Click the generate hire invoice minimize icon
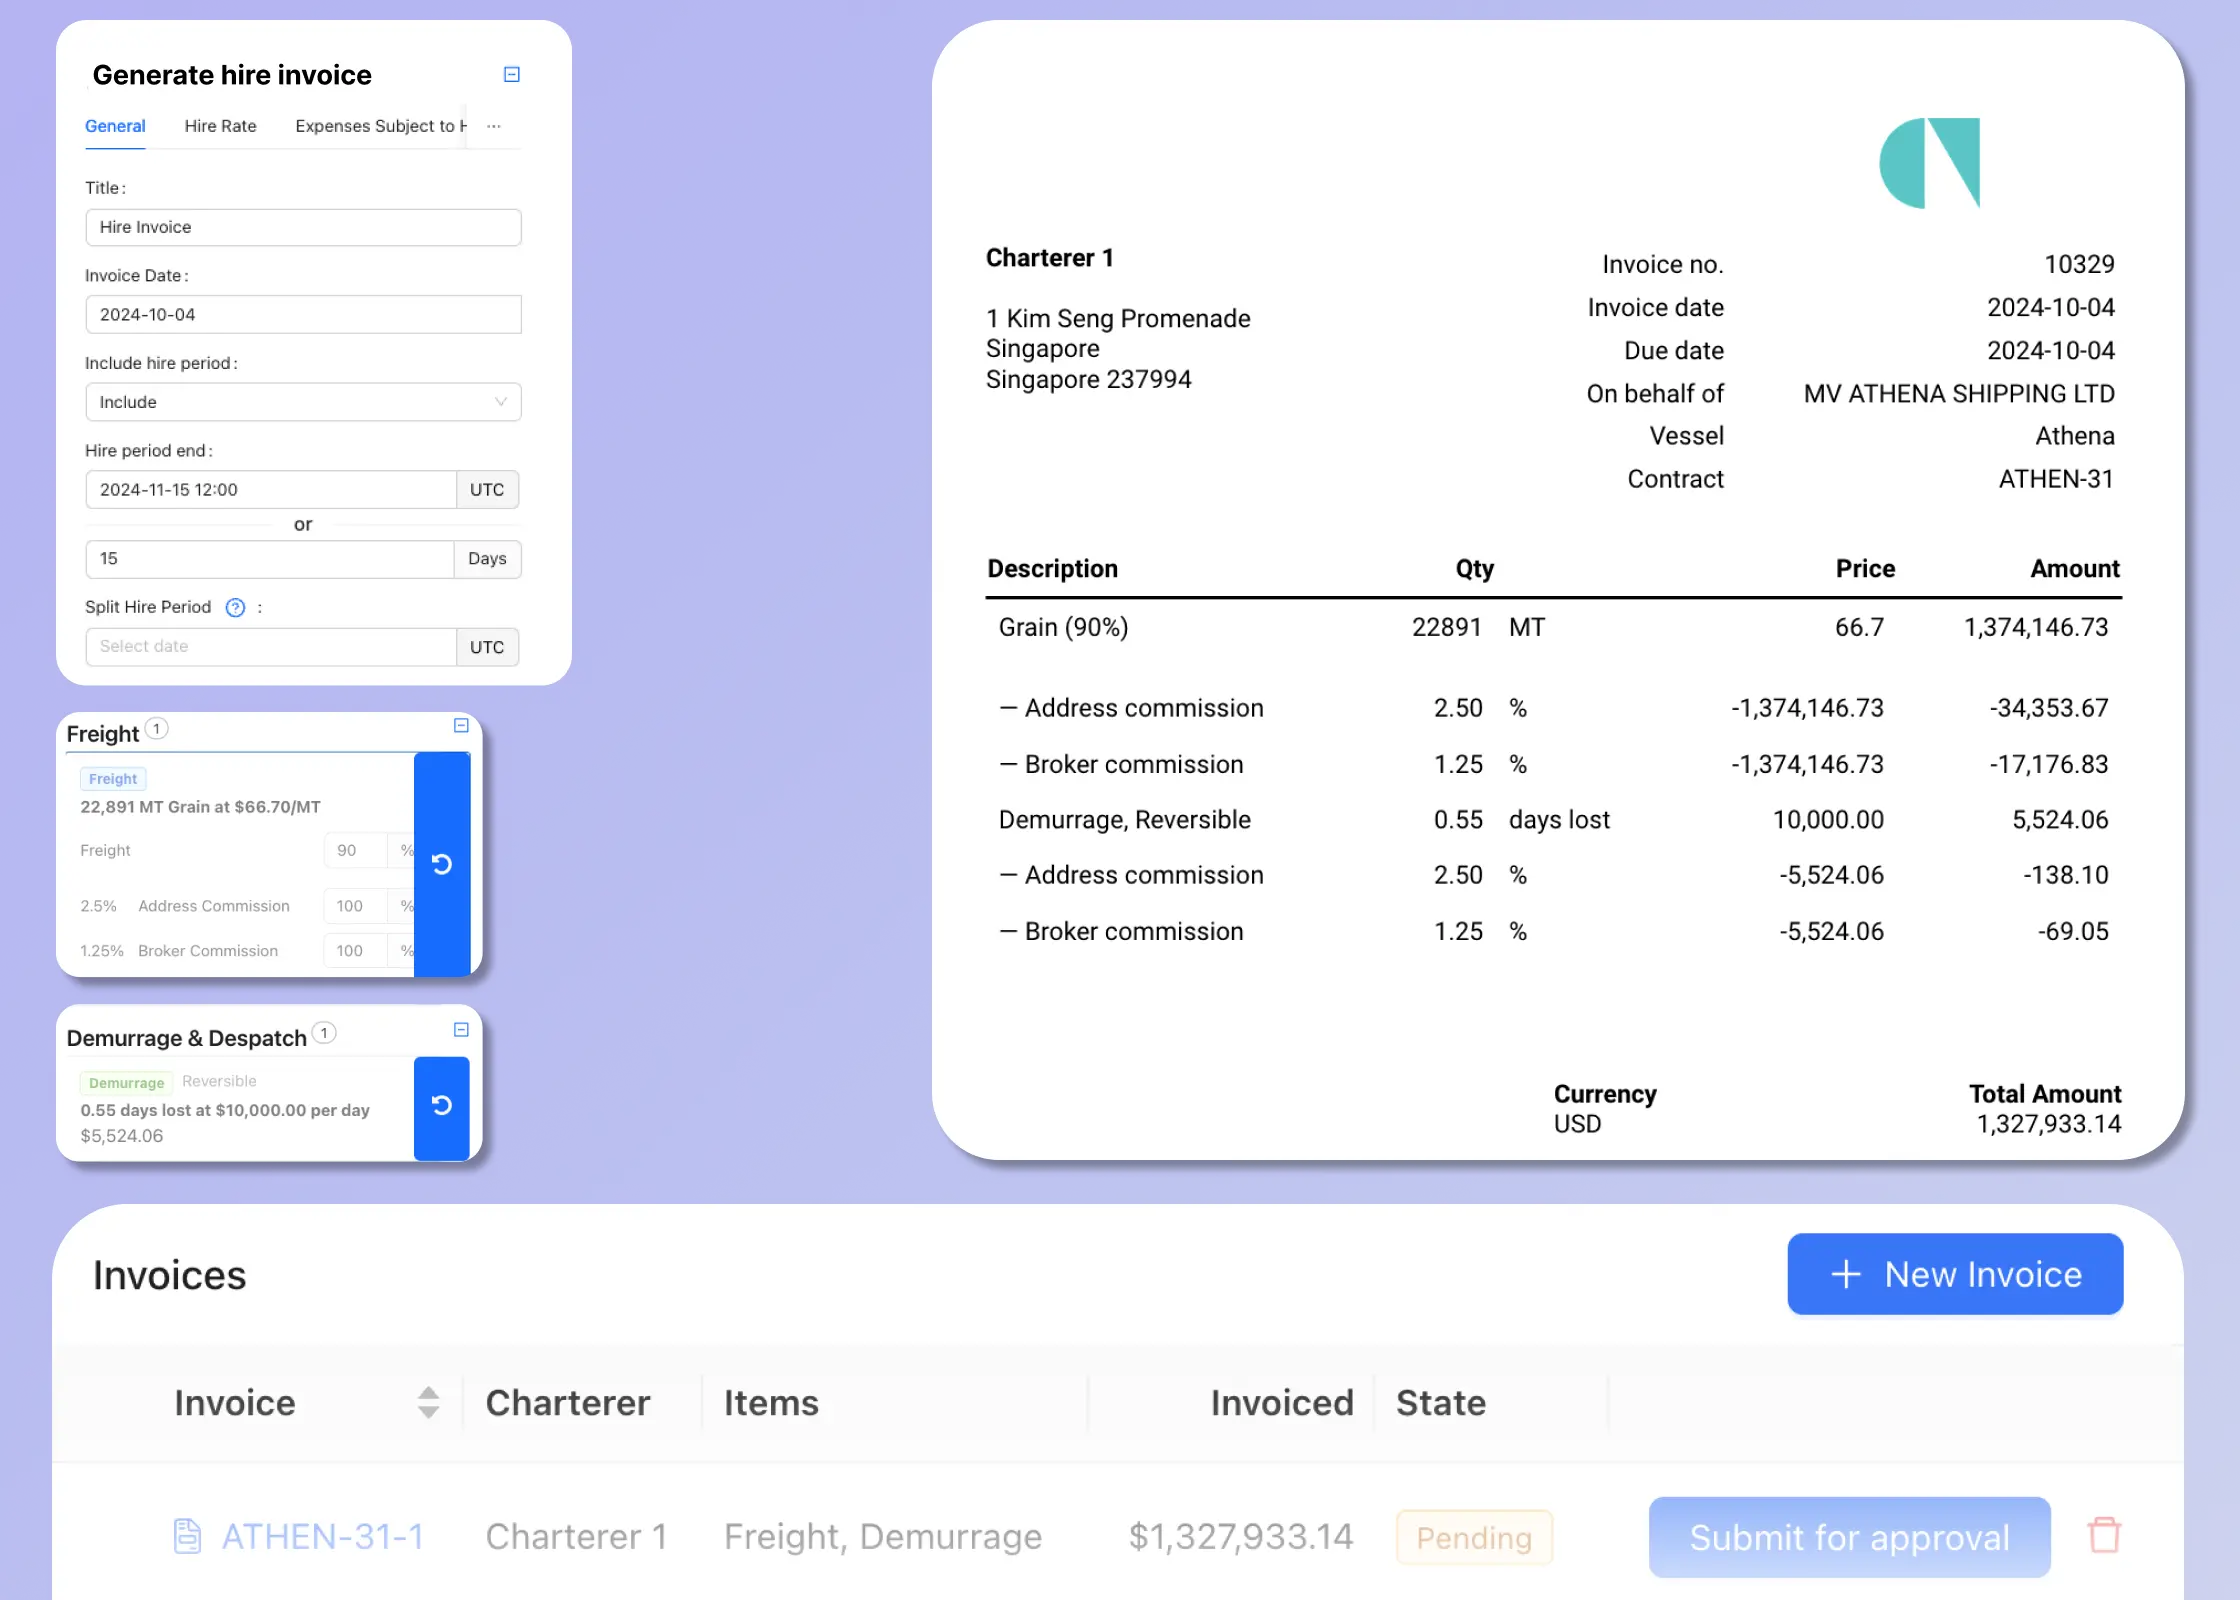Screen dimensions: 2240x1600 point(512,74)
